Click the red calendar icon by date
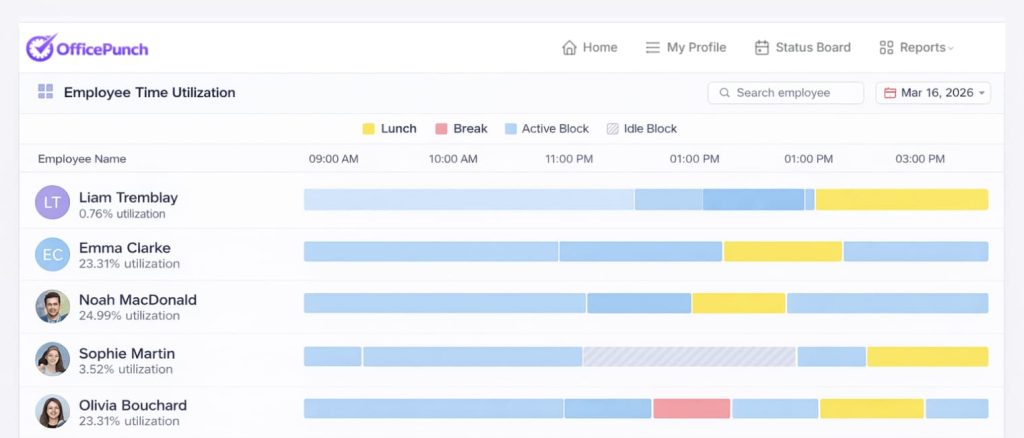1024x438 pixels. pos(890,93)
